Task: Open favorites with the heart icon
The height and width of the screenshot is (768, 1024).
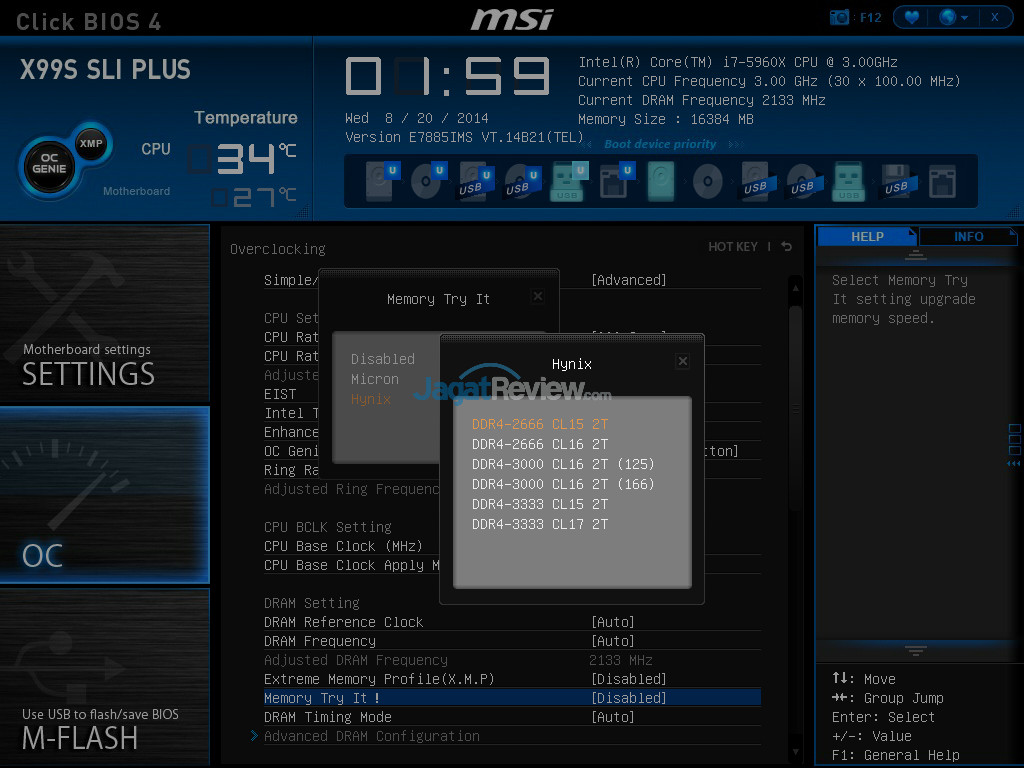Action: (911, 17)
